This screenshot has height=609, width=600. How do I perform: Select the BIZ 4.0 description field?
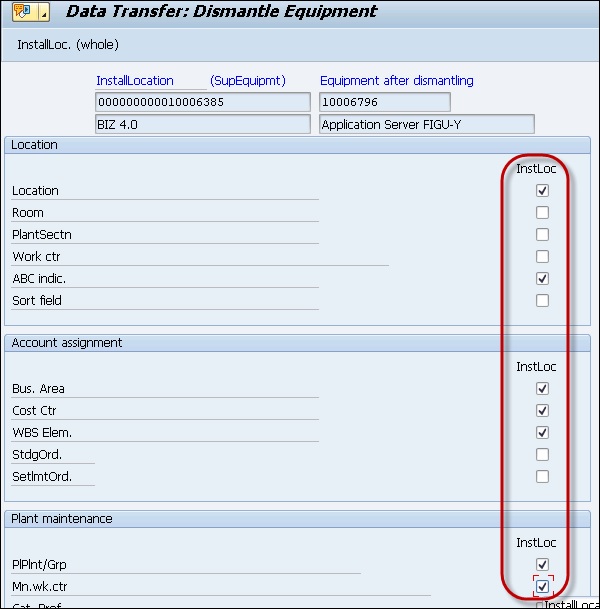point(203,125)
